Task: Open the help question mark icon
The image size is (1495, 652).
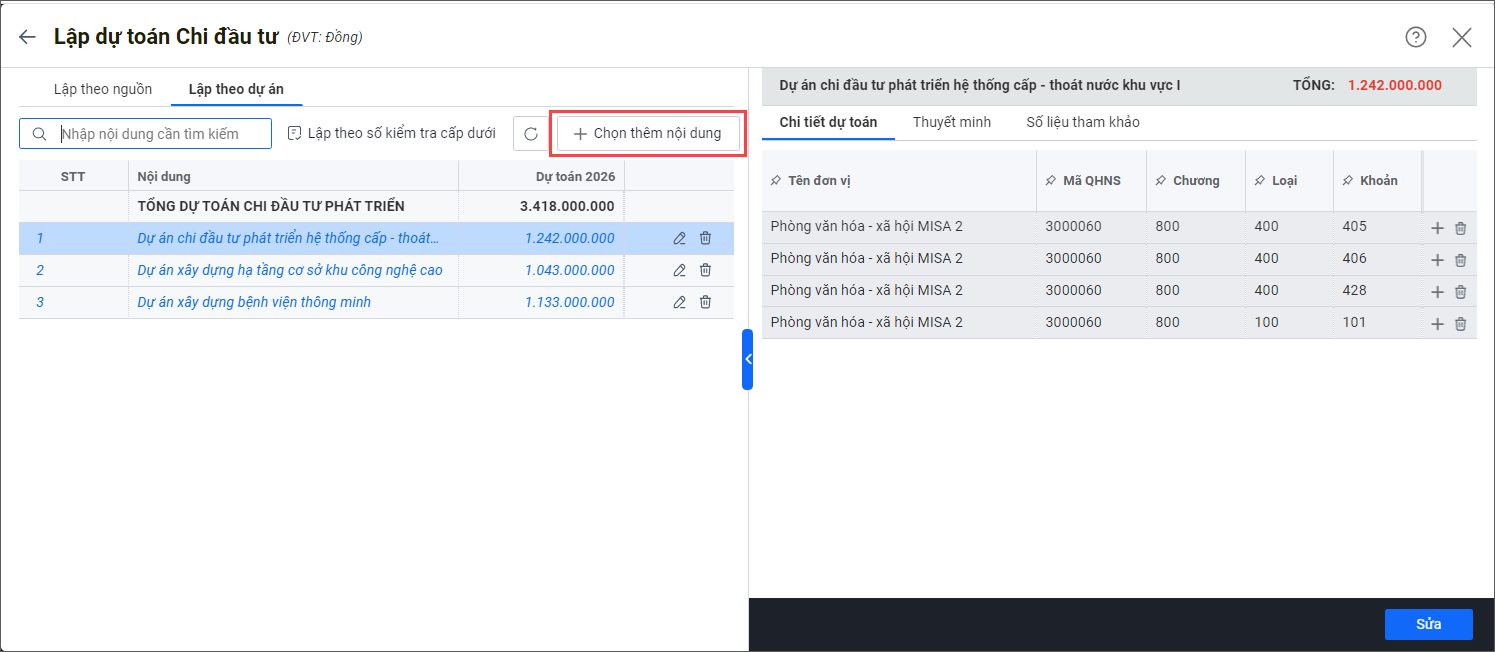Action: click(x=1415, y=37)
